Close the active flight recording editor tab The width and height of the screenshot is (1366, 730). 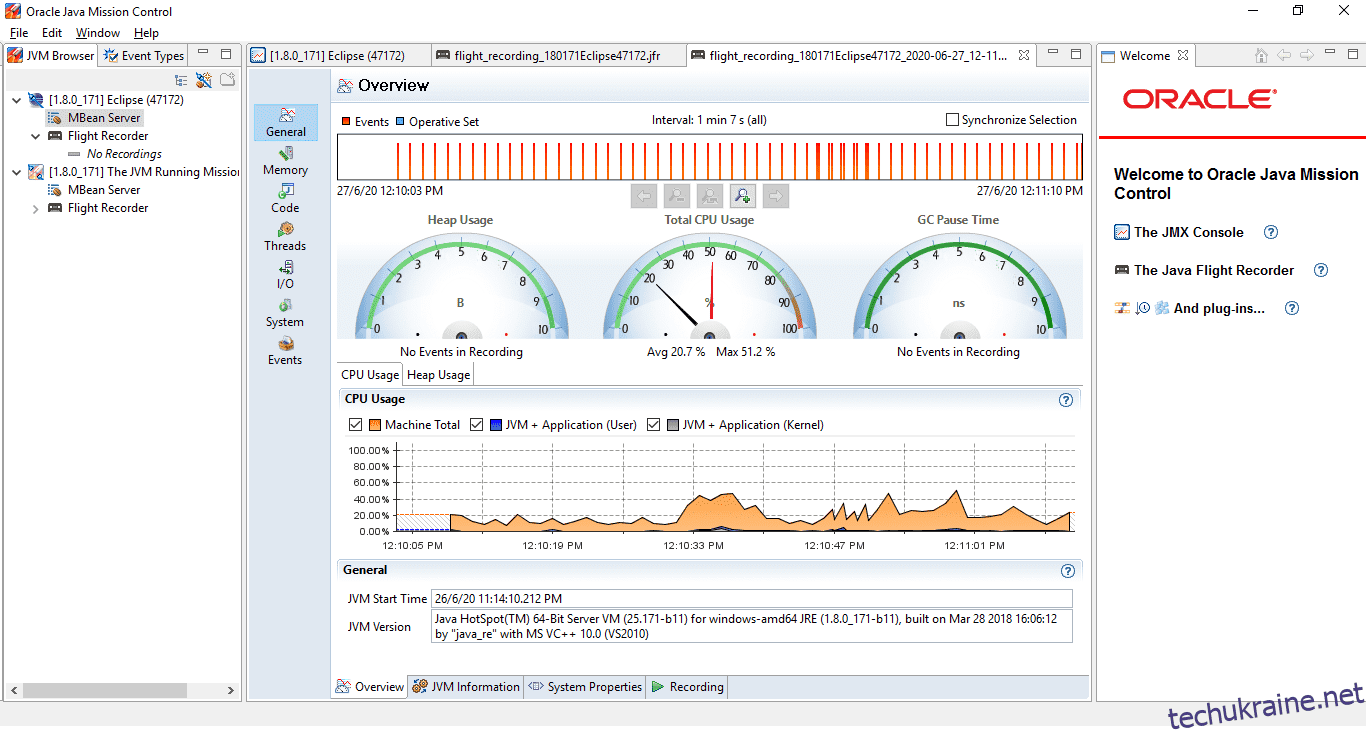[x=1024, y=56]
